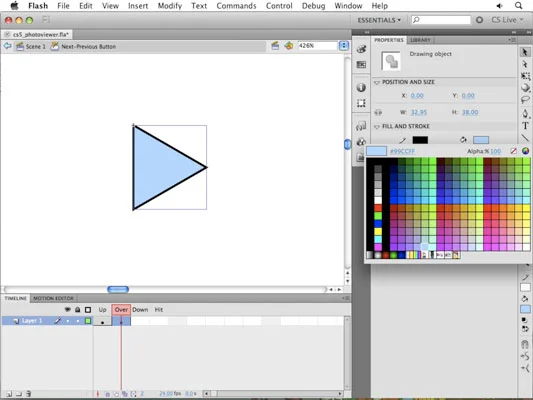Screen dimensions: 533x400
Task: Toggle Show All Layers as Outlines box
Action: click(x=88, y=310)
